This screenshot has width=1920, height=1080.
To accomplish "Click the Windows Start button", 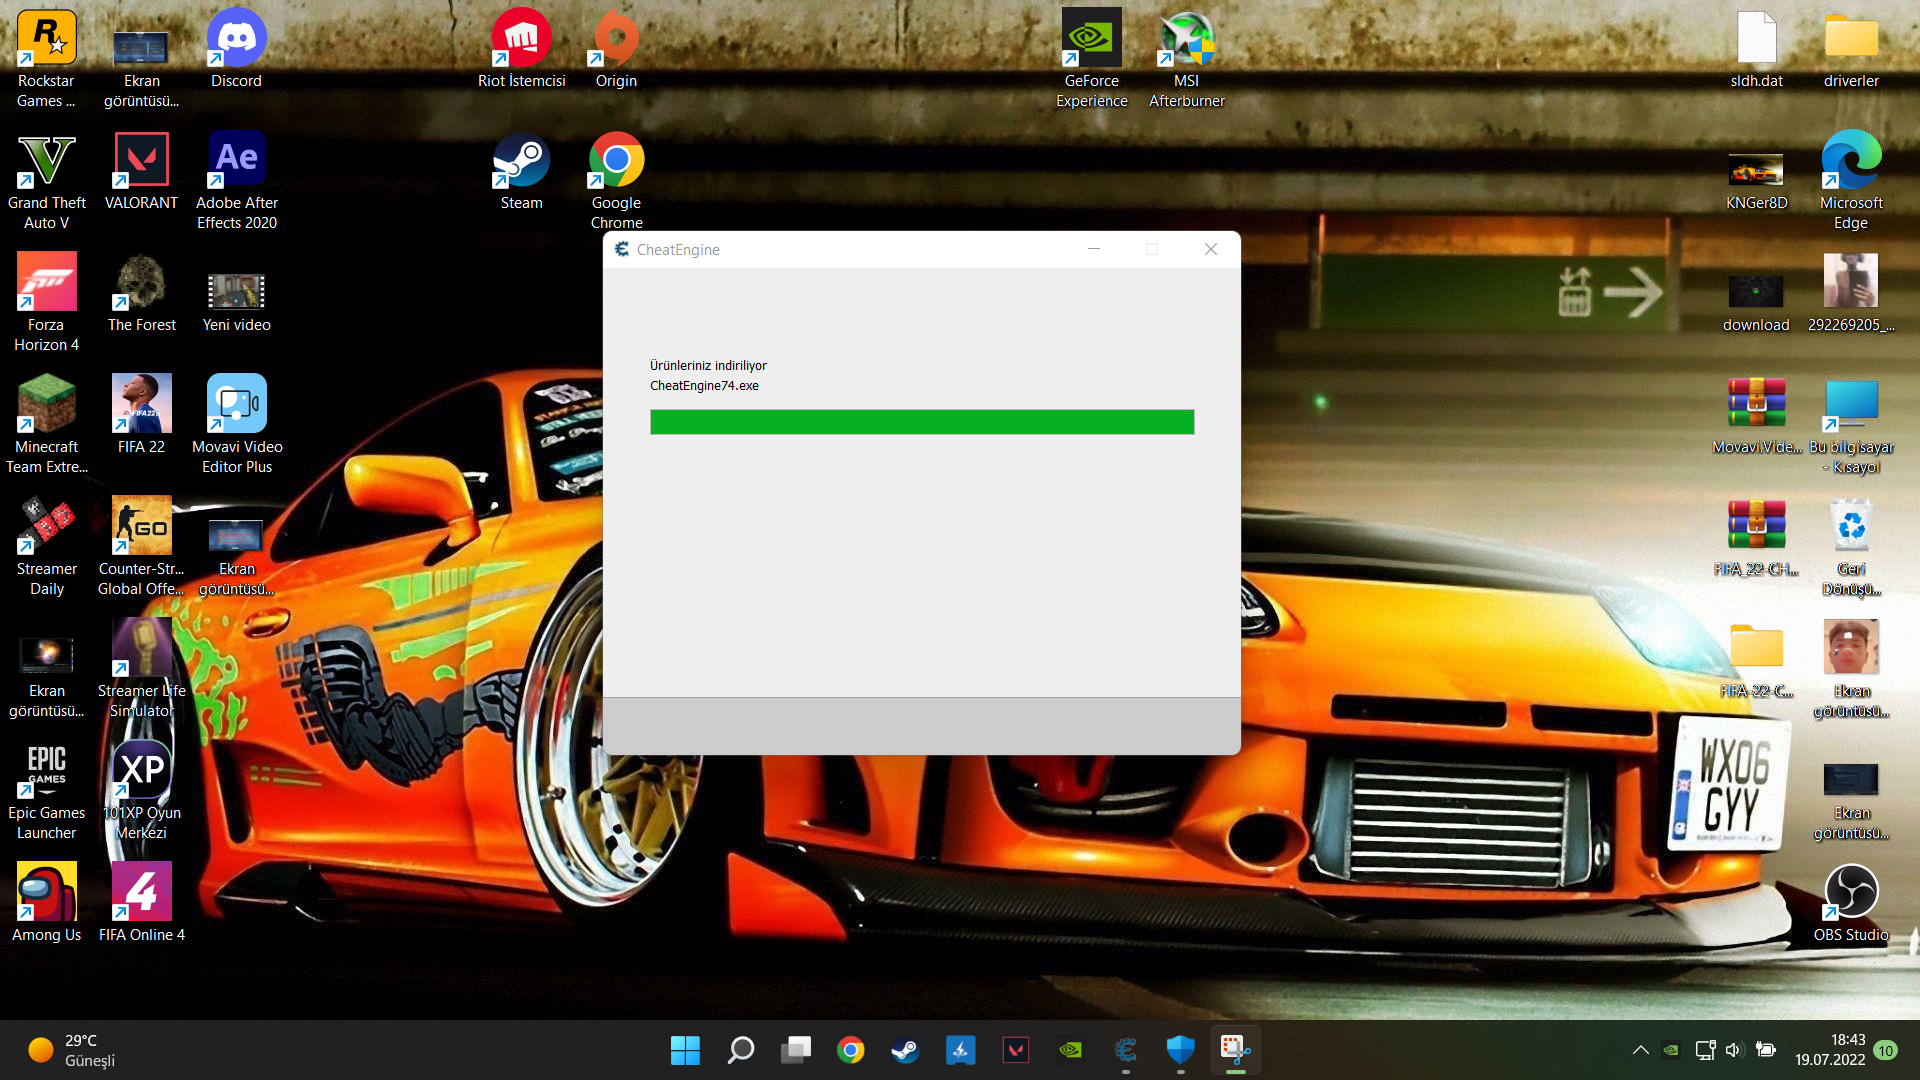I will 685,1050.
